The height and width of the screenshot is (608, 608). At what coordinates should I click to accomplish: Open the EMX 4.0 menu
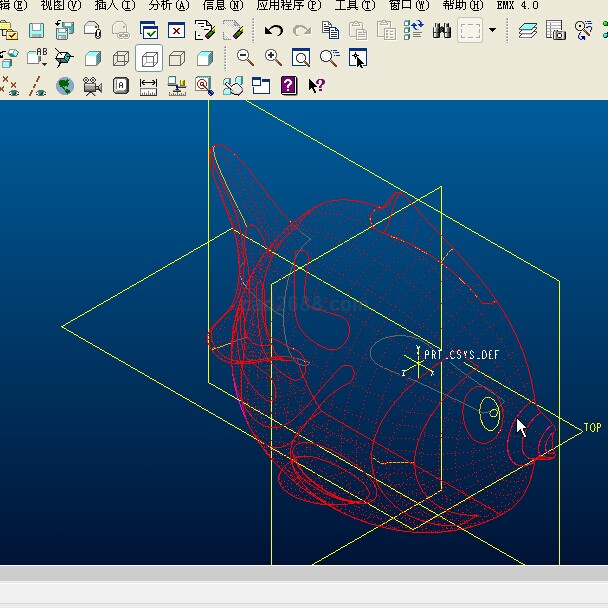pos(517,6)
